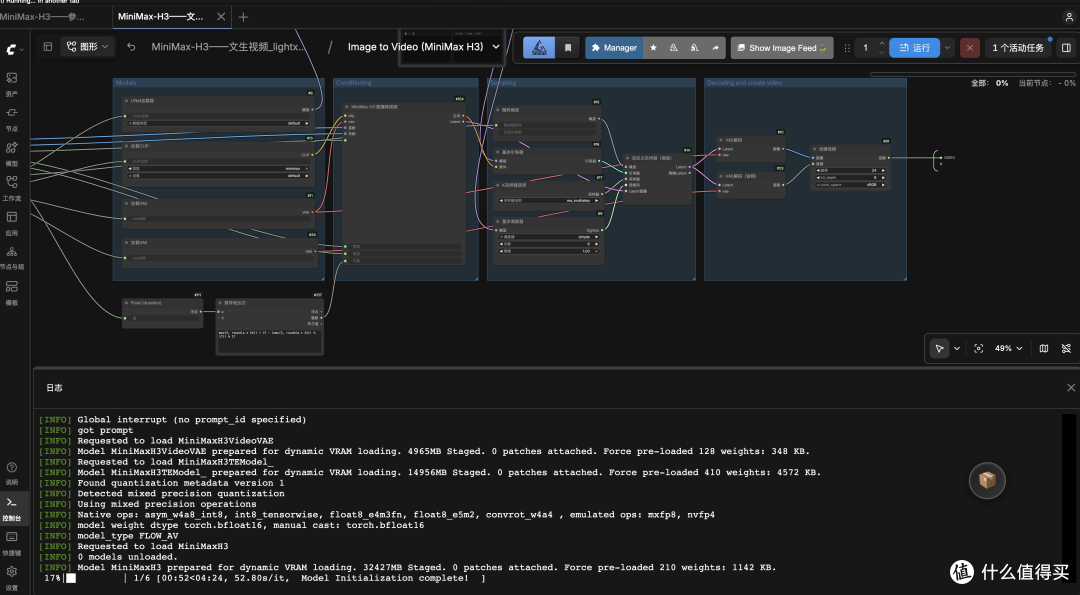The image size is (1080, 595).
Task: Toggle the 控制台 console panel
Action: [x=12, y=508]
